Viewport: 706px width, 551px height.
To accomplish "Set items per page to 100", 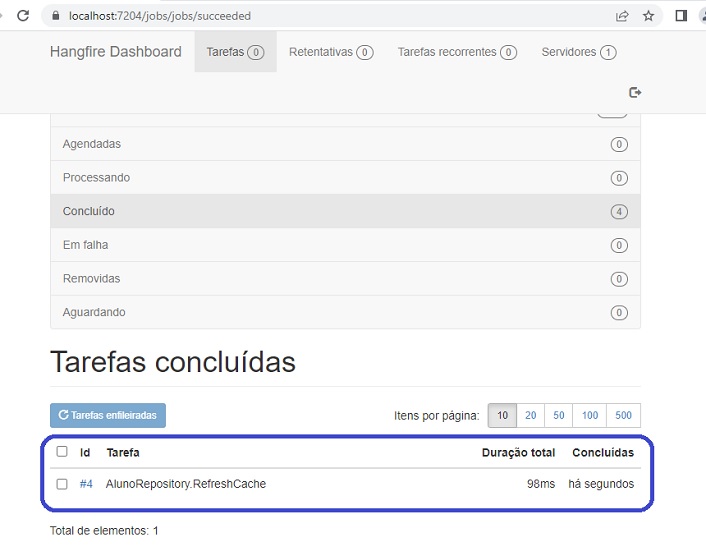I will coord(589,415).
